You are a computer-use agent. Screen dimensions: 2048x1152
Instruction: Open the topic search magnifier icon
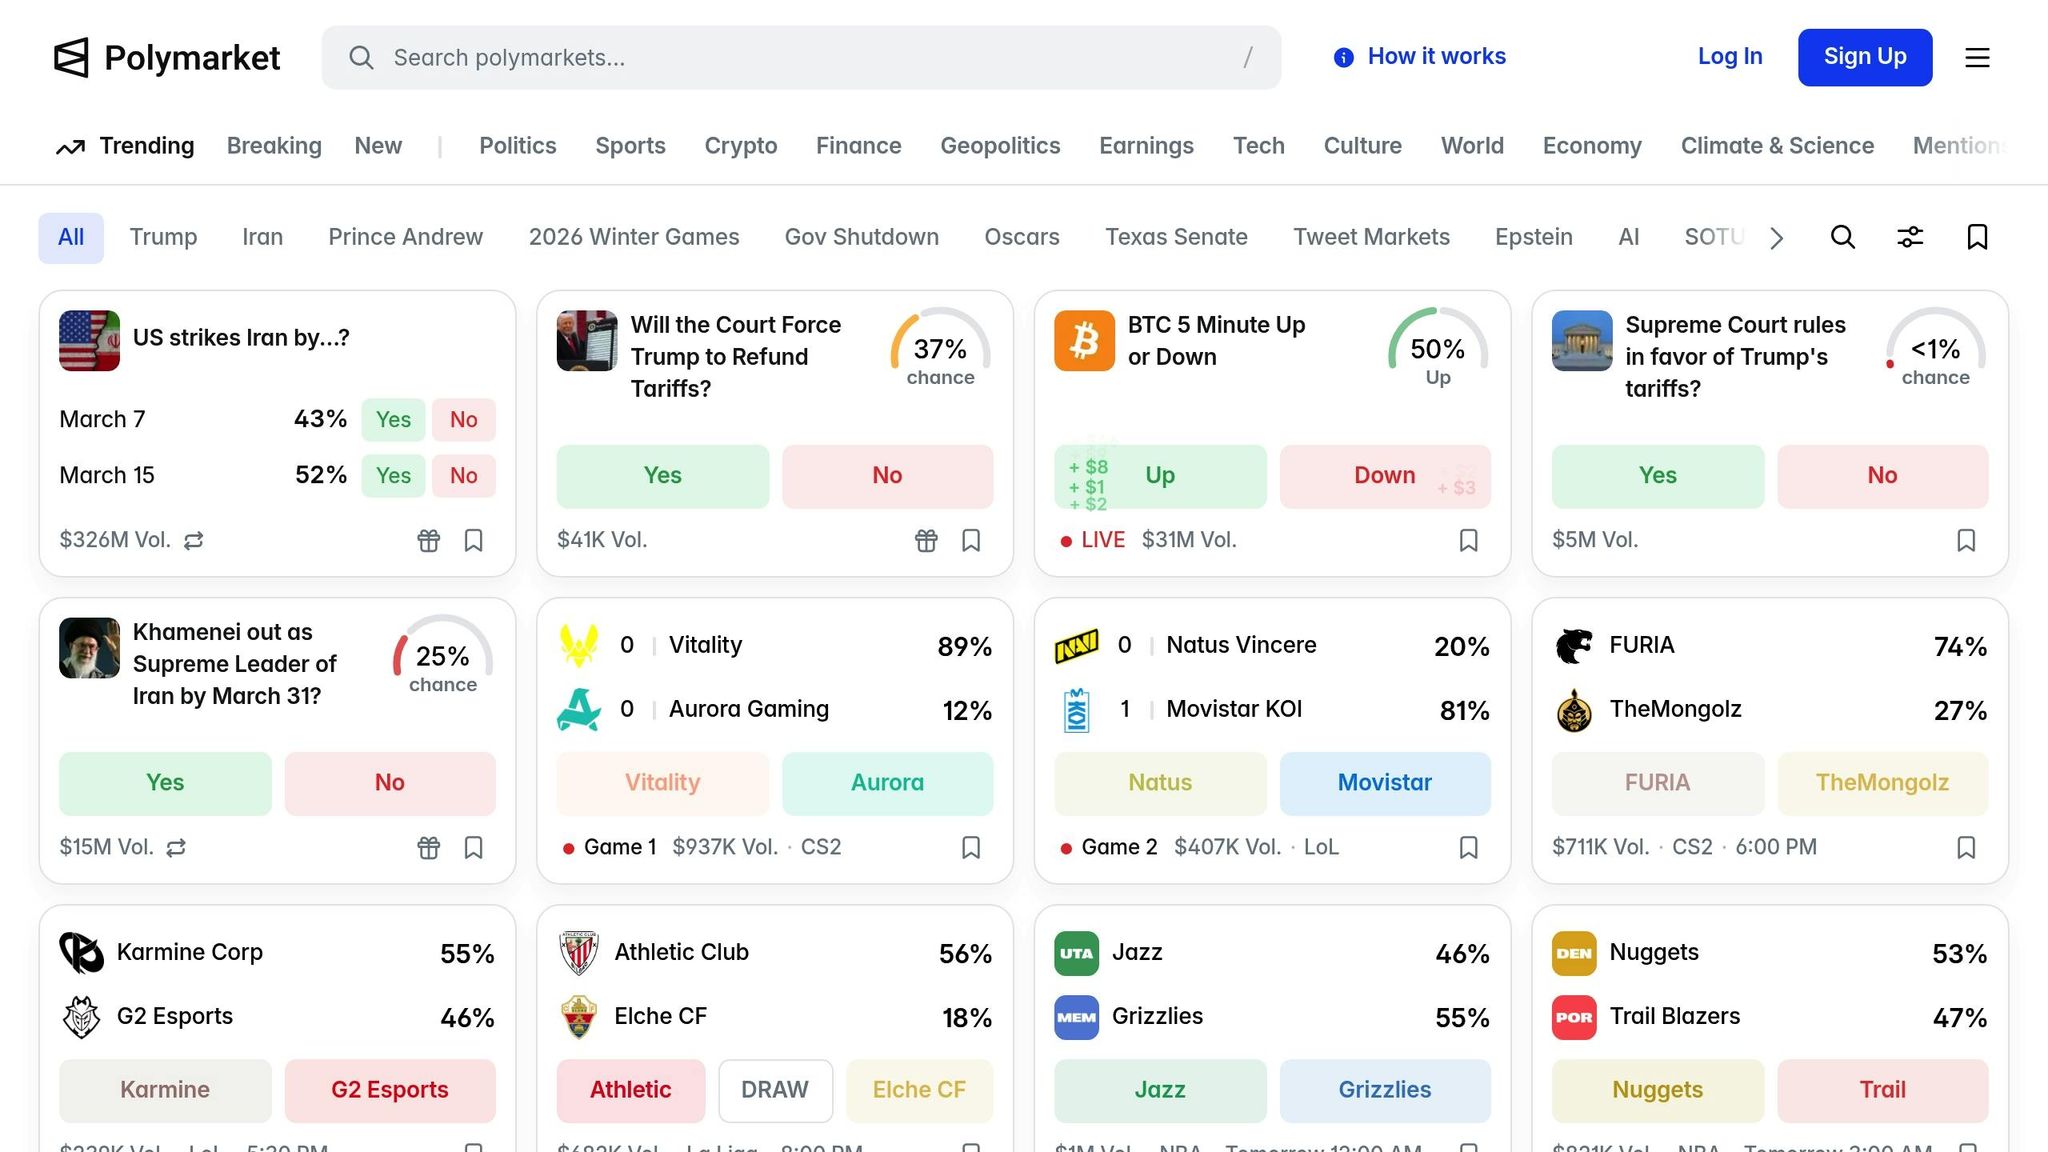click(1842, 237)
